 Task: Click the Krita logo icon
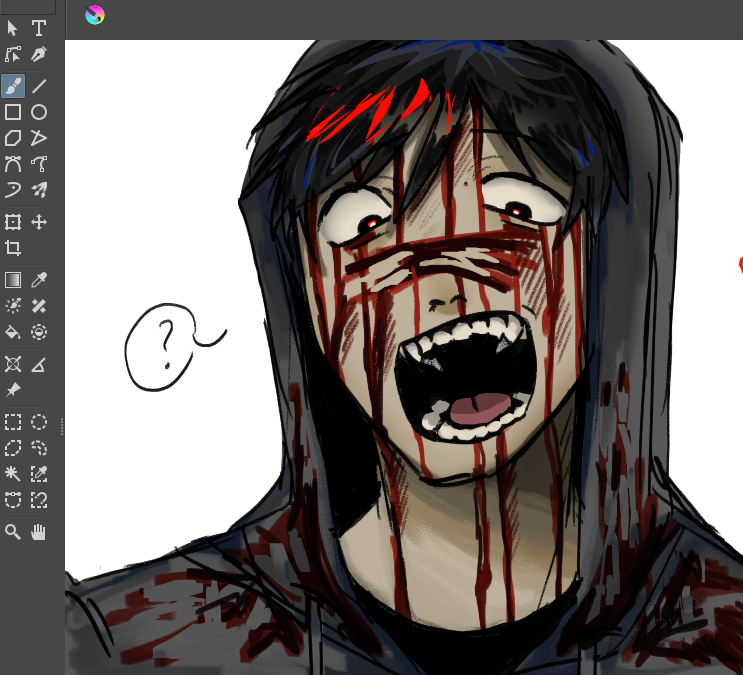(95, 15)
